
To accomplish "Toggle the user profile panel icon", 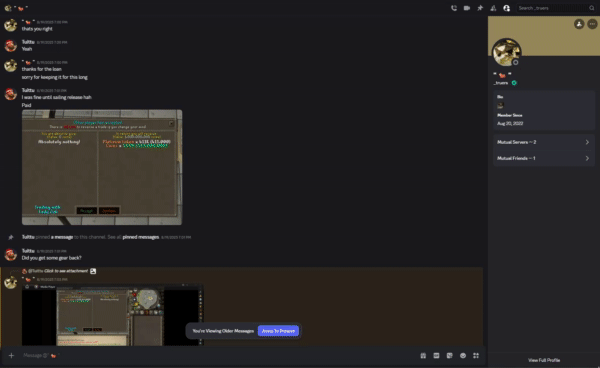I will (507, 8).
